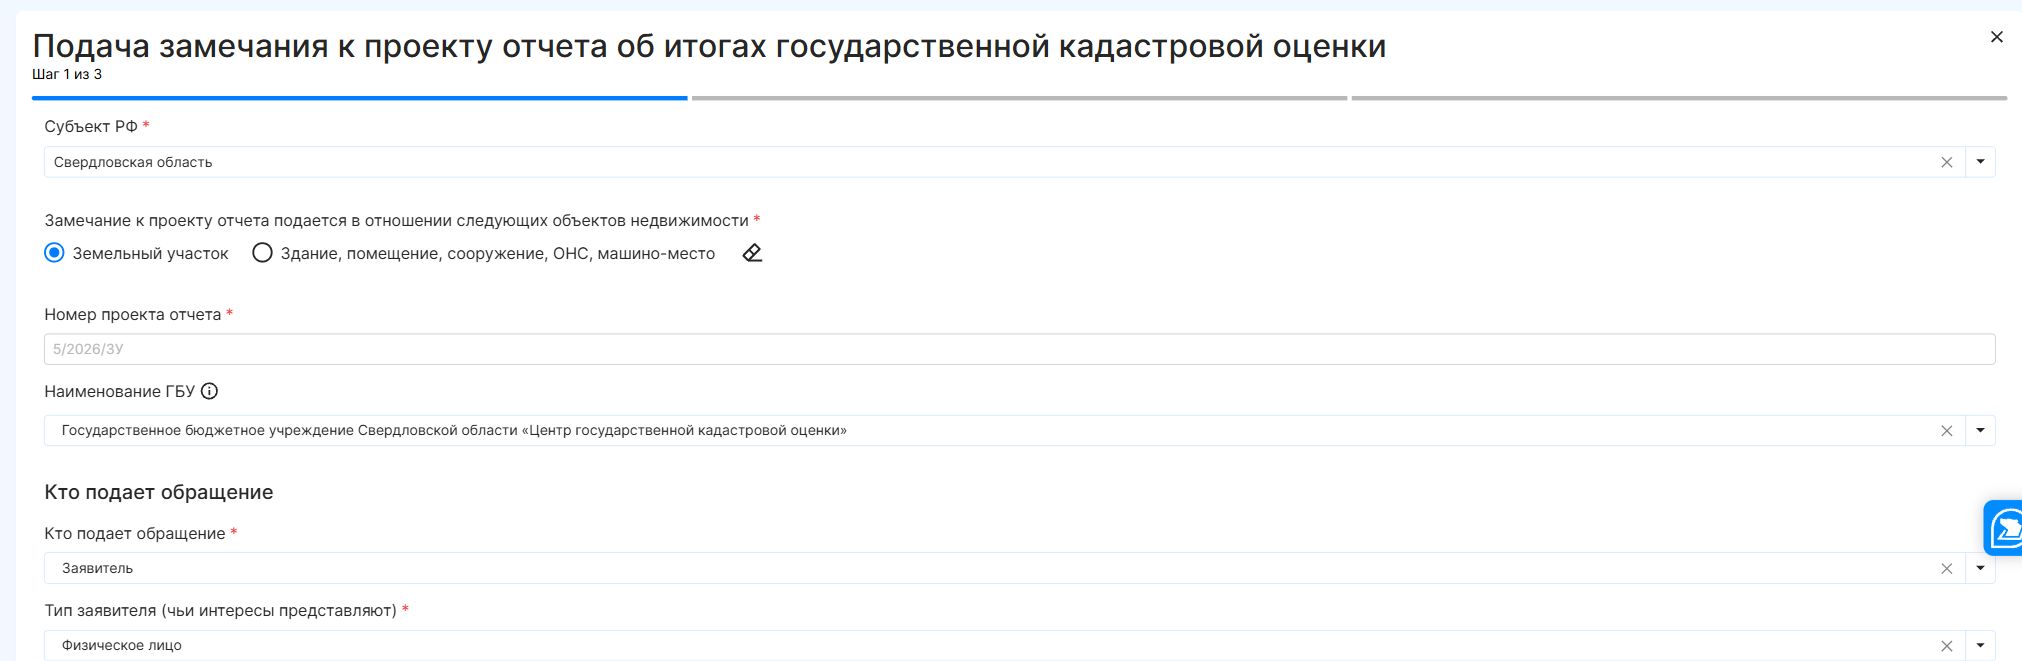The height and width of the screenshot is (661, 2022).
Task: Click the Номер проекта отчета input field
Action: [x=1019, y=349]
